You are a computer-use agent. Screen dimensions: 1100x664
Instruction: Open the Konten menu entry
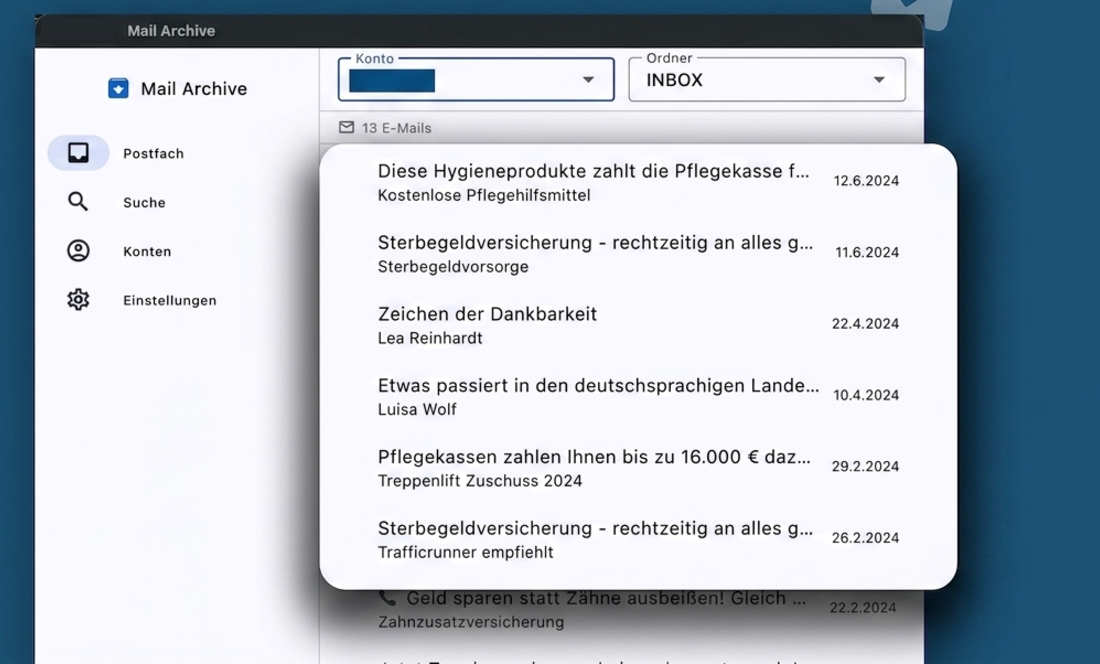tap(147, 252)
